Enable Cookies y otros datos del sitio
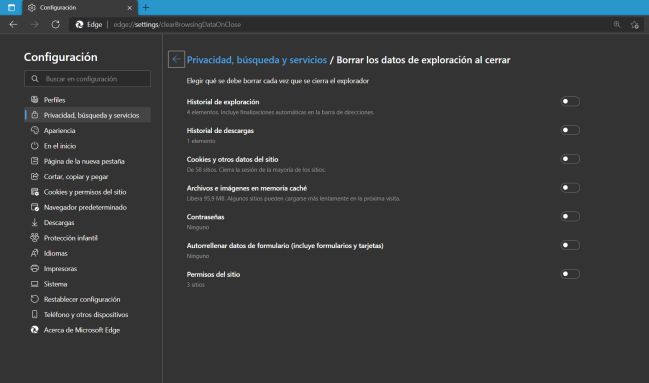Screen dimensions: 649x383 [570, 159]
